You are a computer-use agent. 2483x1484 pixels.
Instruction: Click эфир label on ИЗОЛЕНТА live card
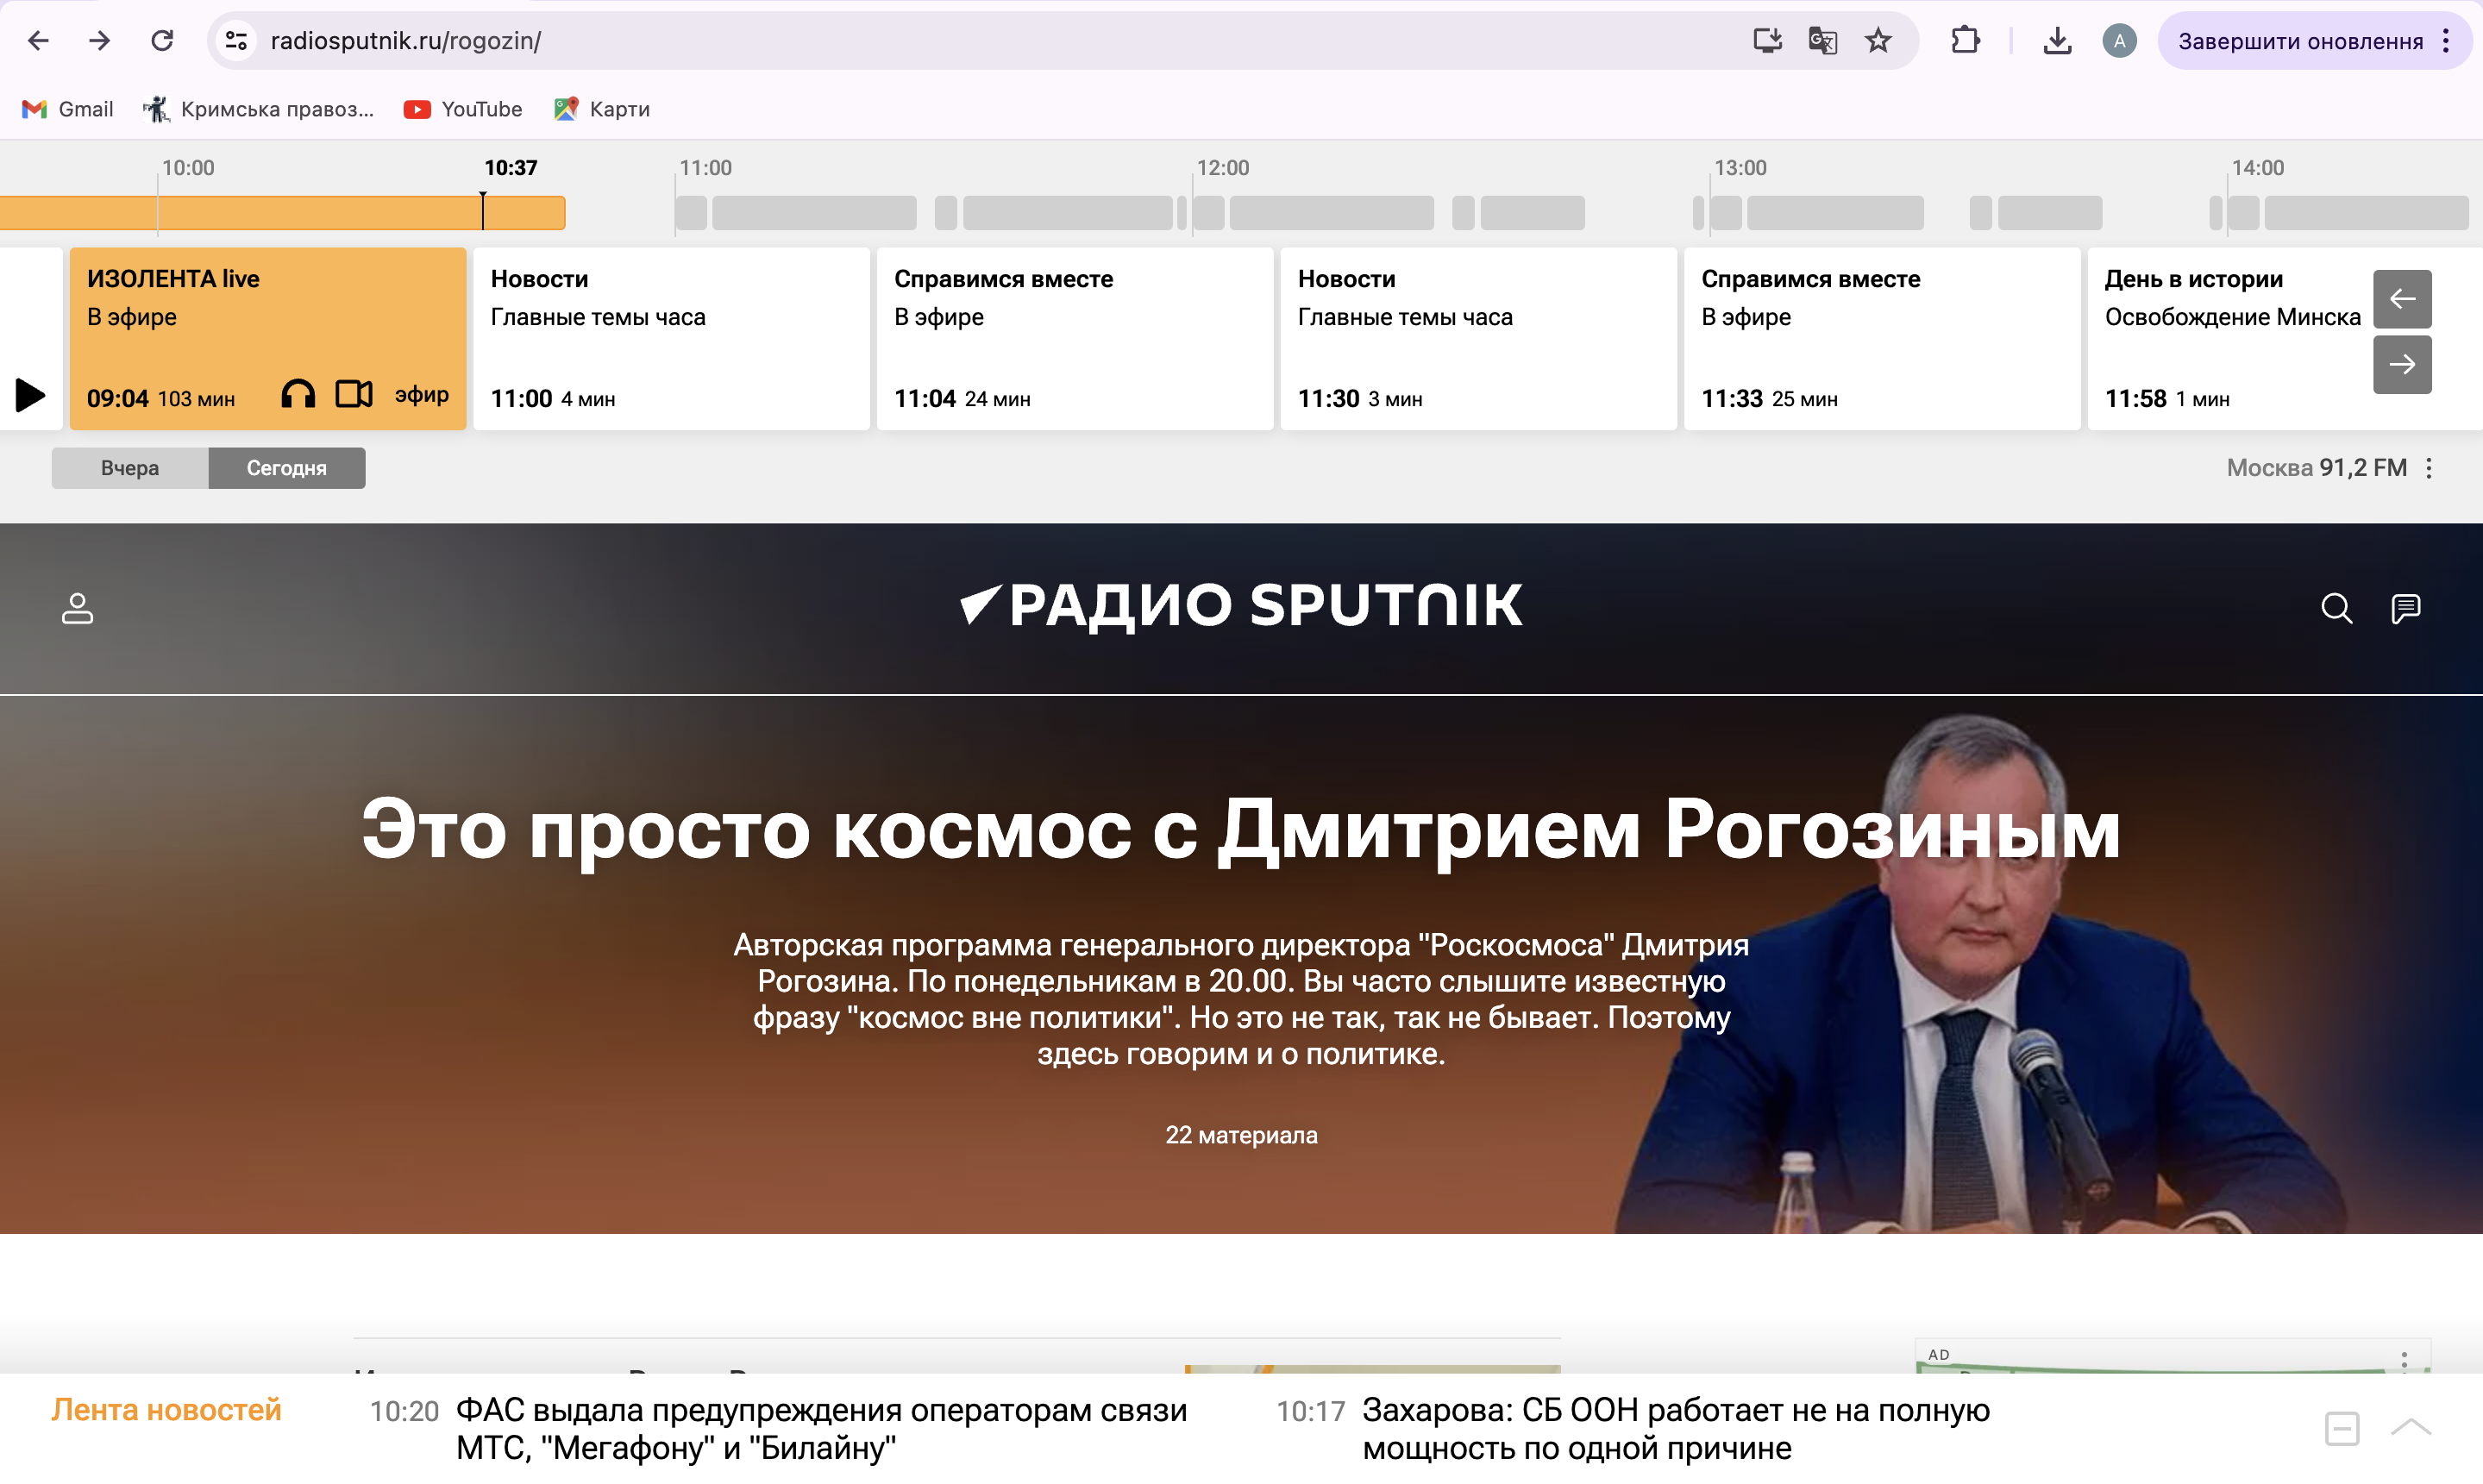[421, 395]
